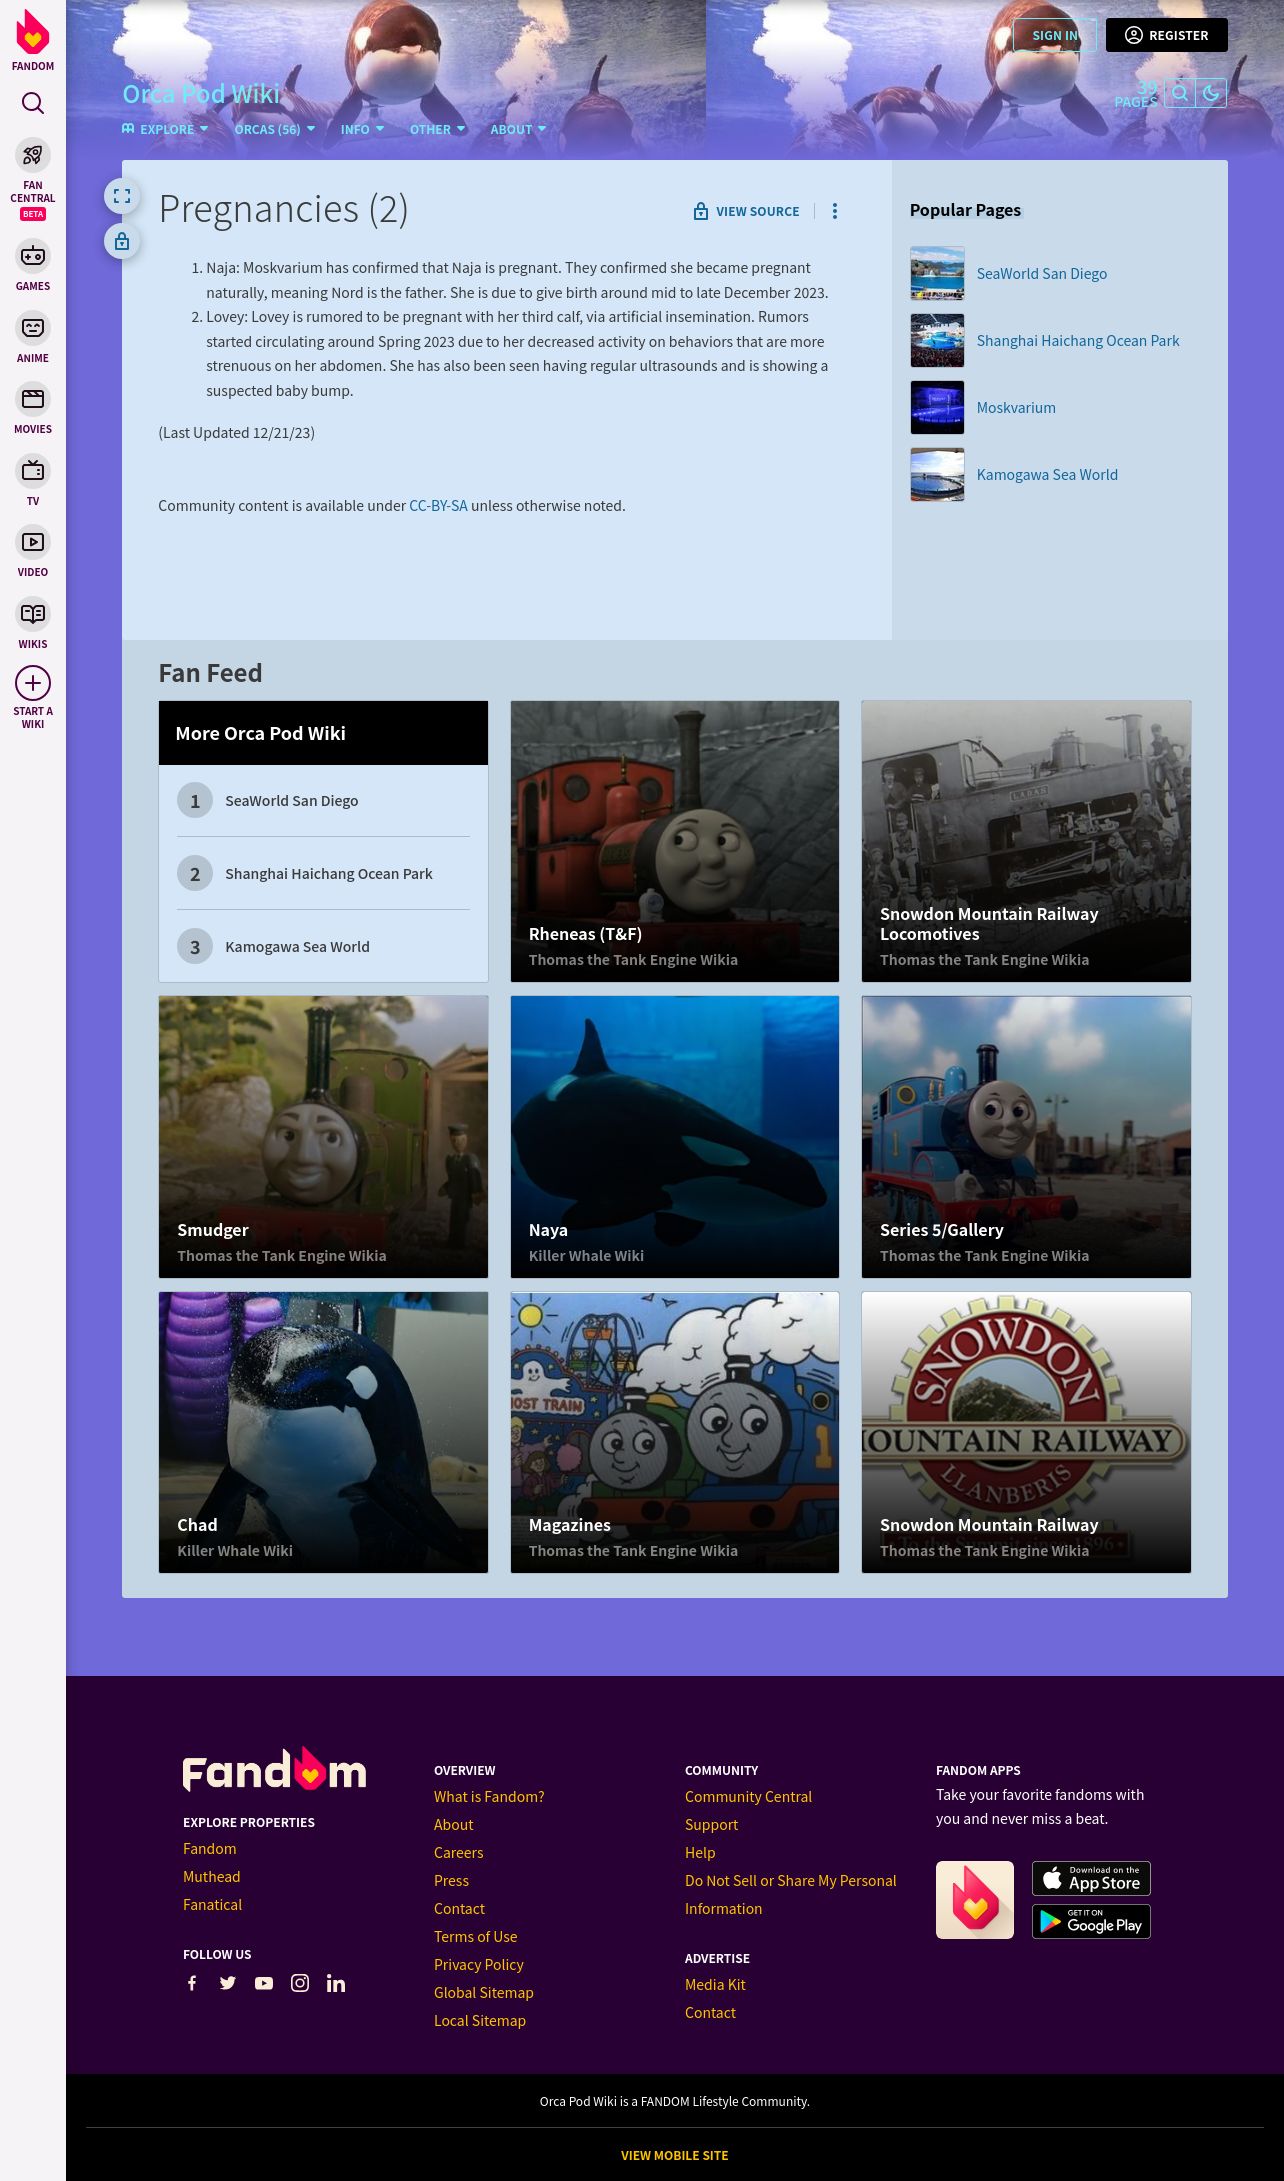Open Shanghai Haichang Ocean Park in Popular Pages
This screenshot has width=1284, height=2181.
[x=1078, y=341]
